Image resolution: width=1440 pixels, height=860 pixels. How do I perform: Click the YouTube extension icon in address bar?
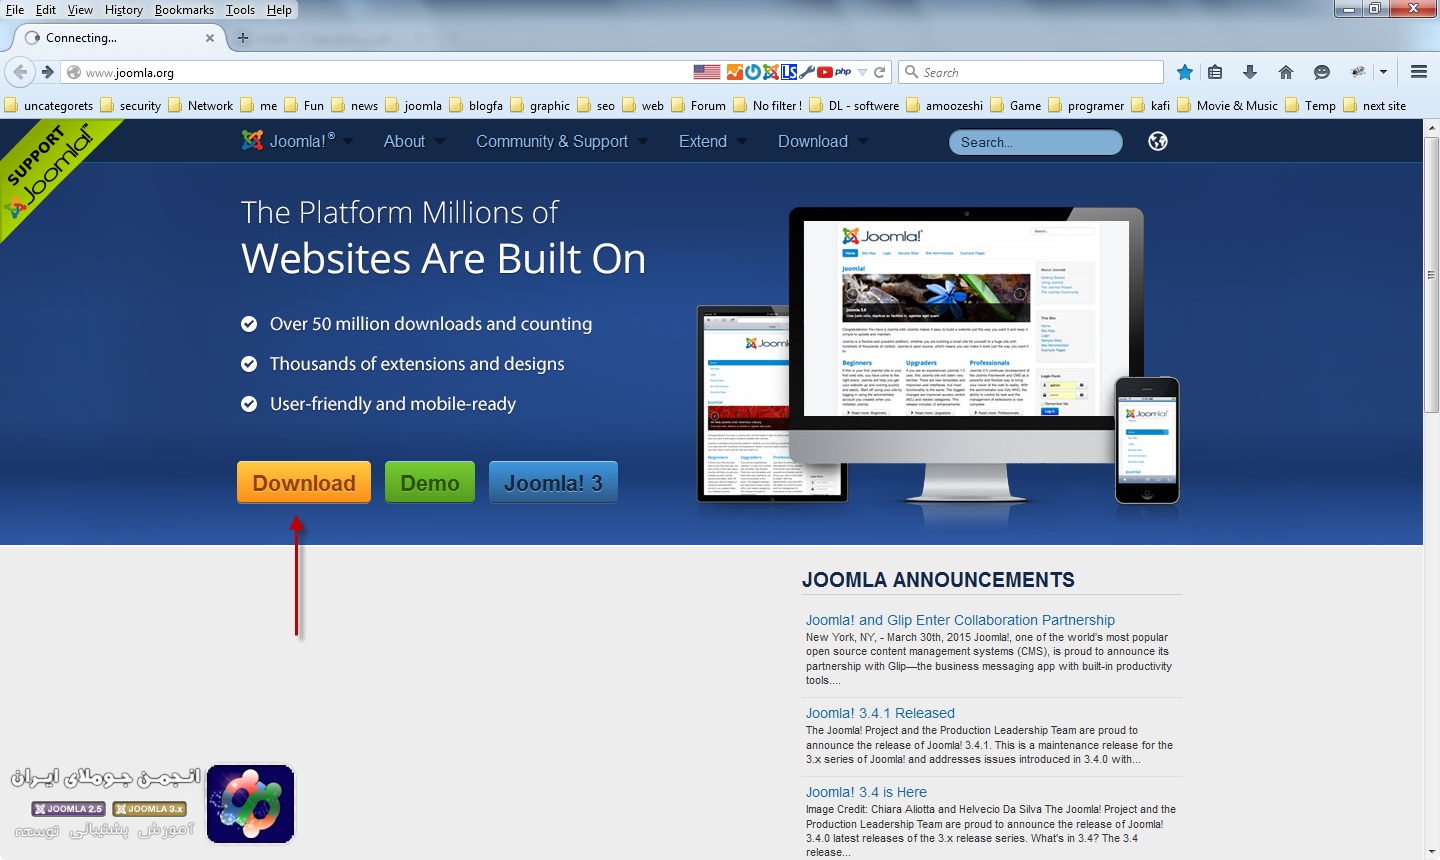(825, 72)
